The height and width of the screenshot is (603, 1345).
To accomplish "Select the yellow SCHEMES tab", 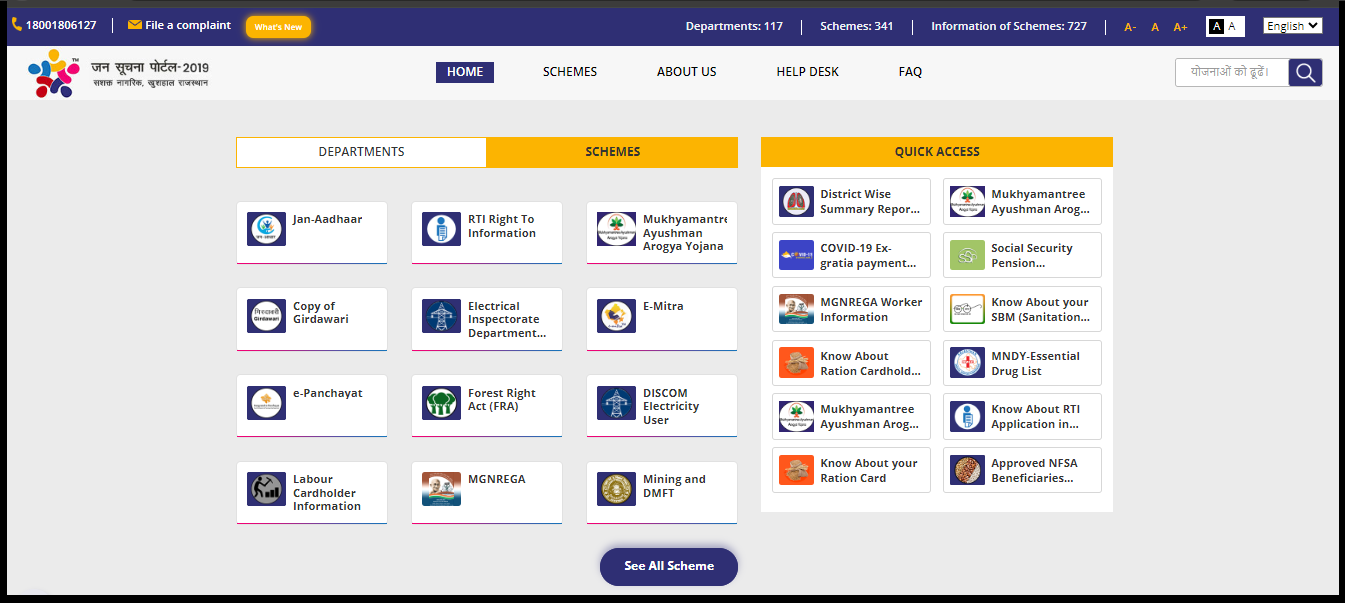I will (x=612, y=152).
